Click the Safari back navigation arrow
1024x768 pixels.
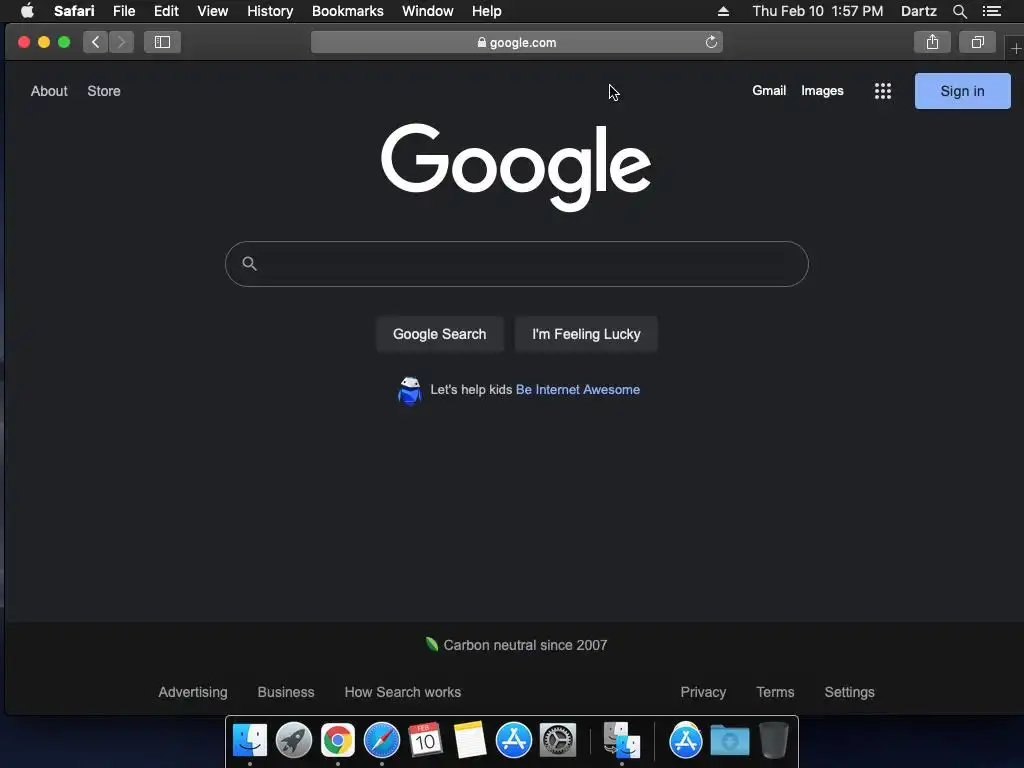click(x=95, y=42)
